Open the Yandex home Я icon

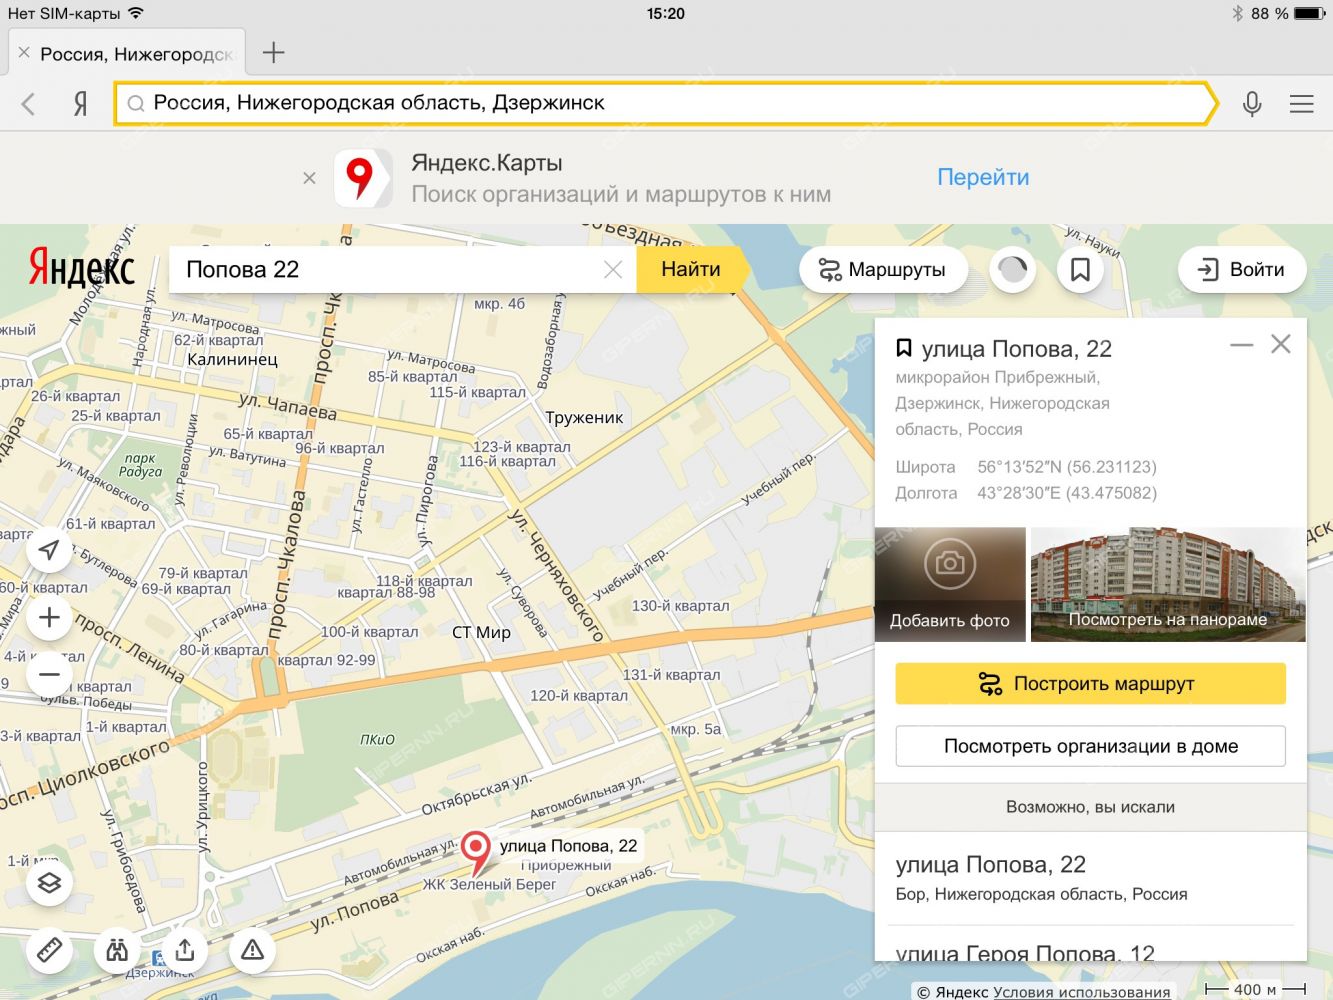tap(81, 103)
